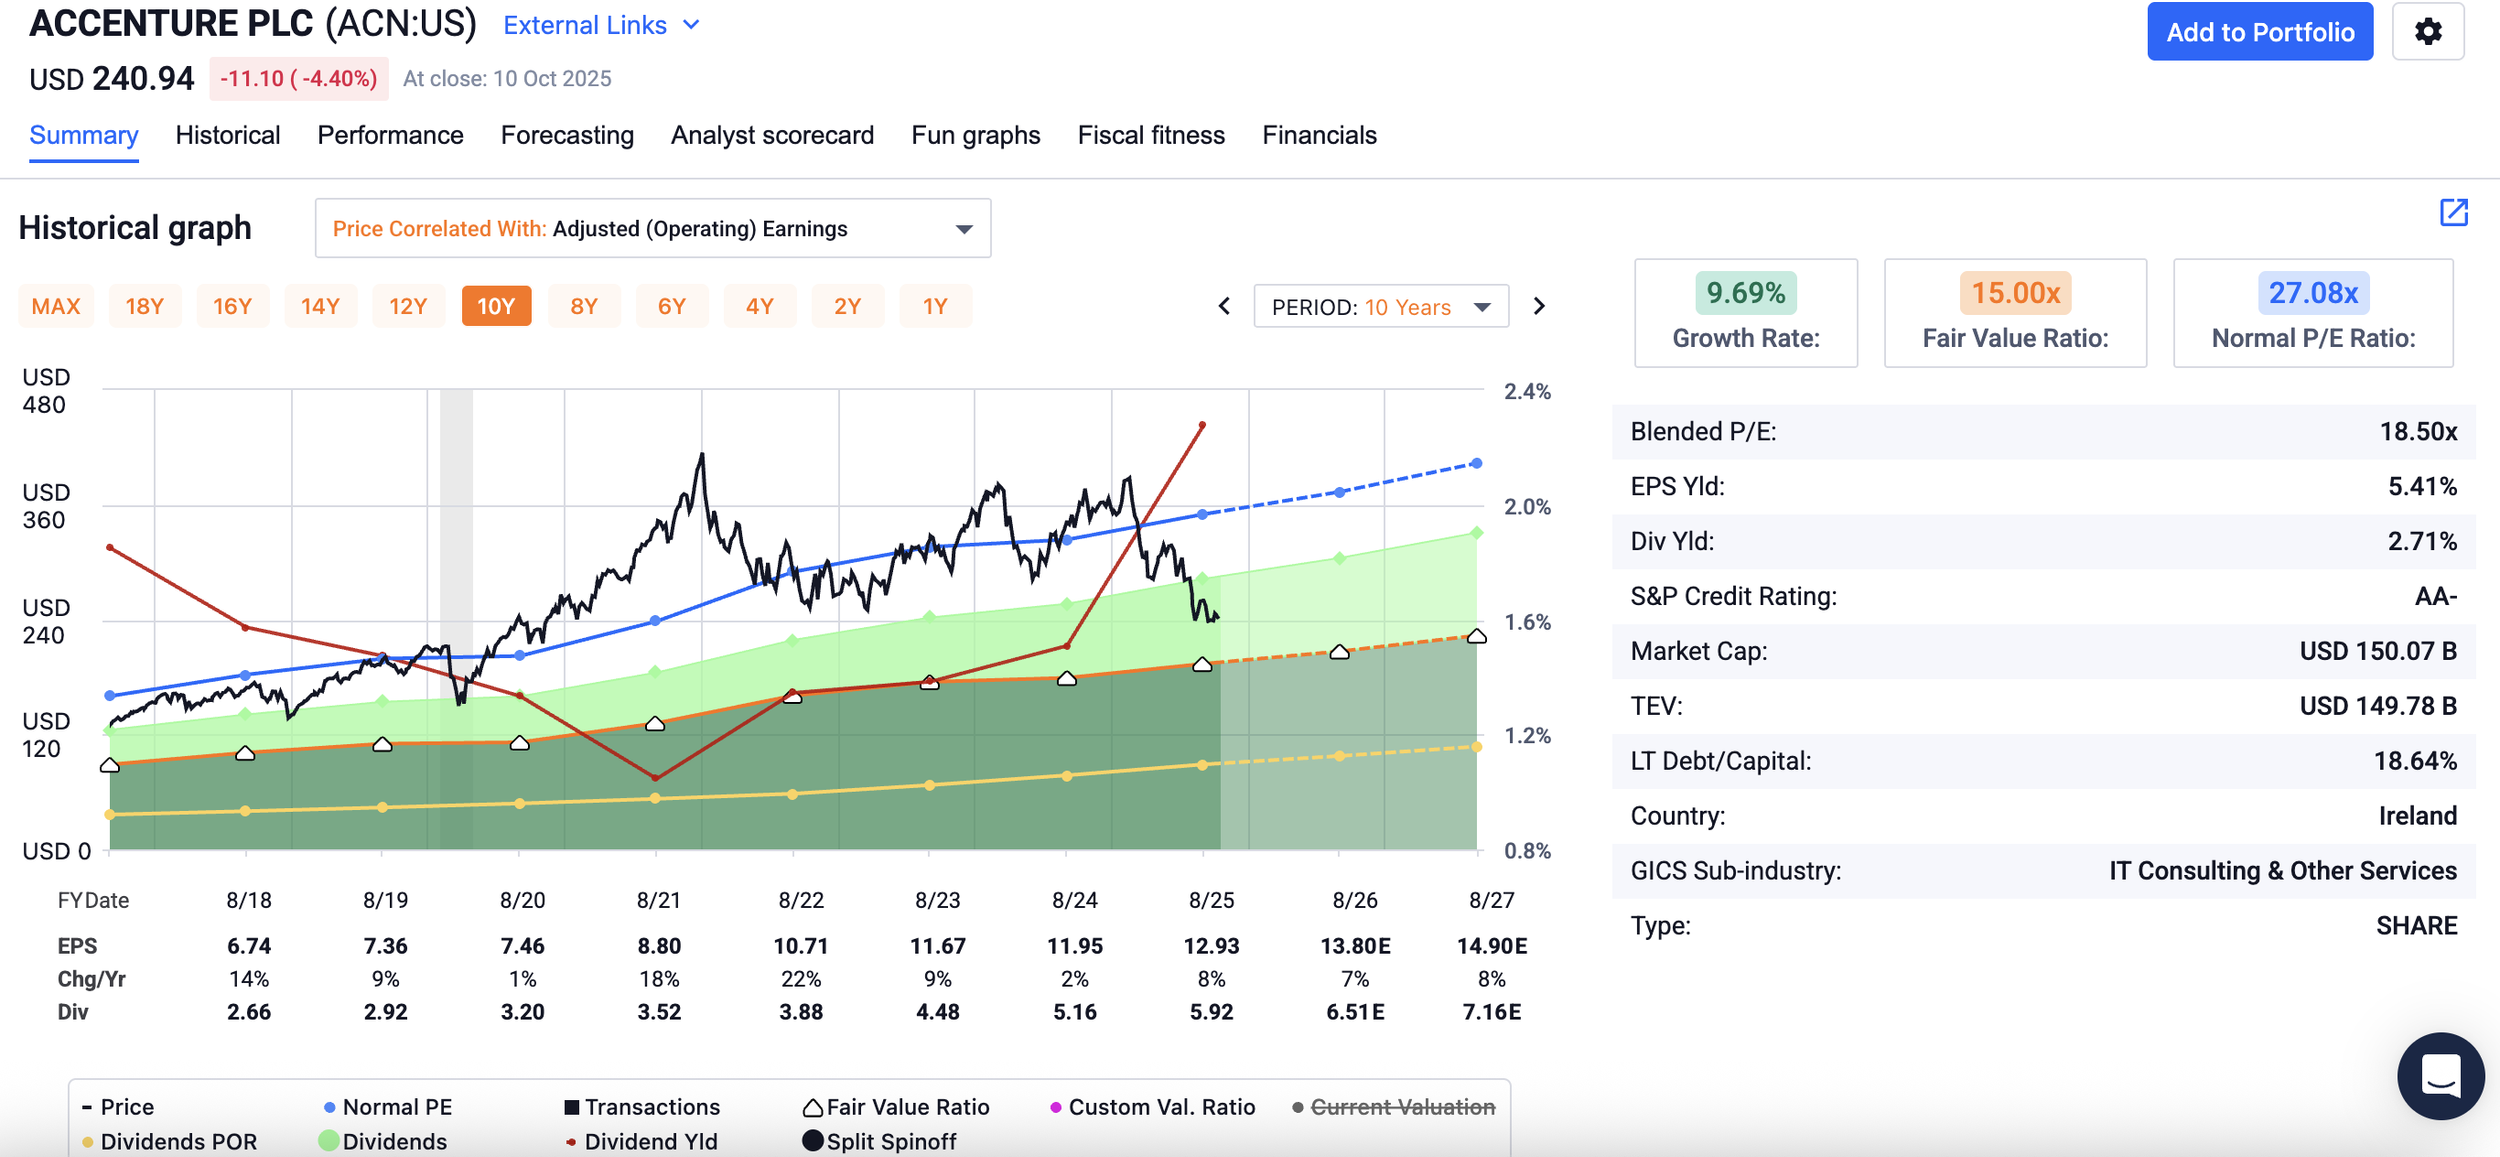
Task: Toggle the Dividends green color swatch in legend
Action: point(328,1141)
